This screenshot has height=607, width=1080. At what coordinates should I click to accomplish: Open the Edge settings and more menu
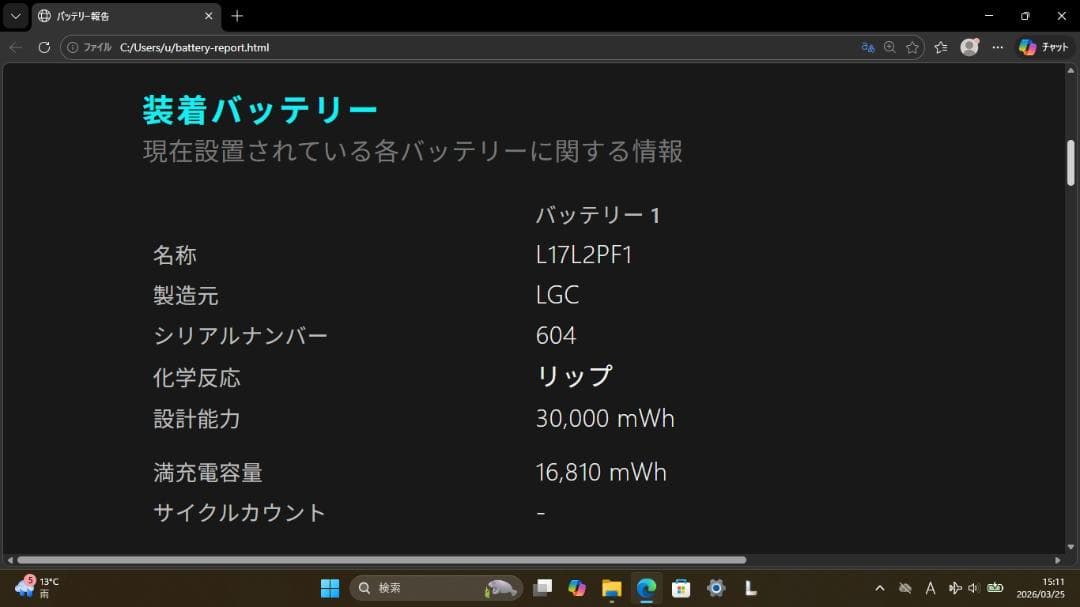[997, 48]
